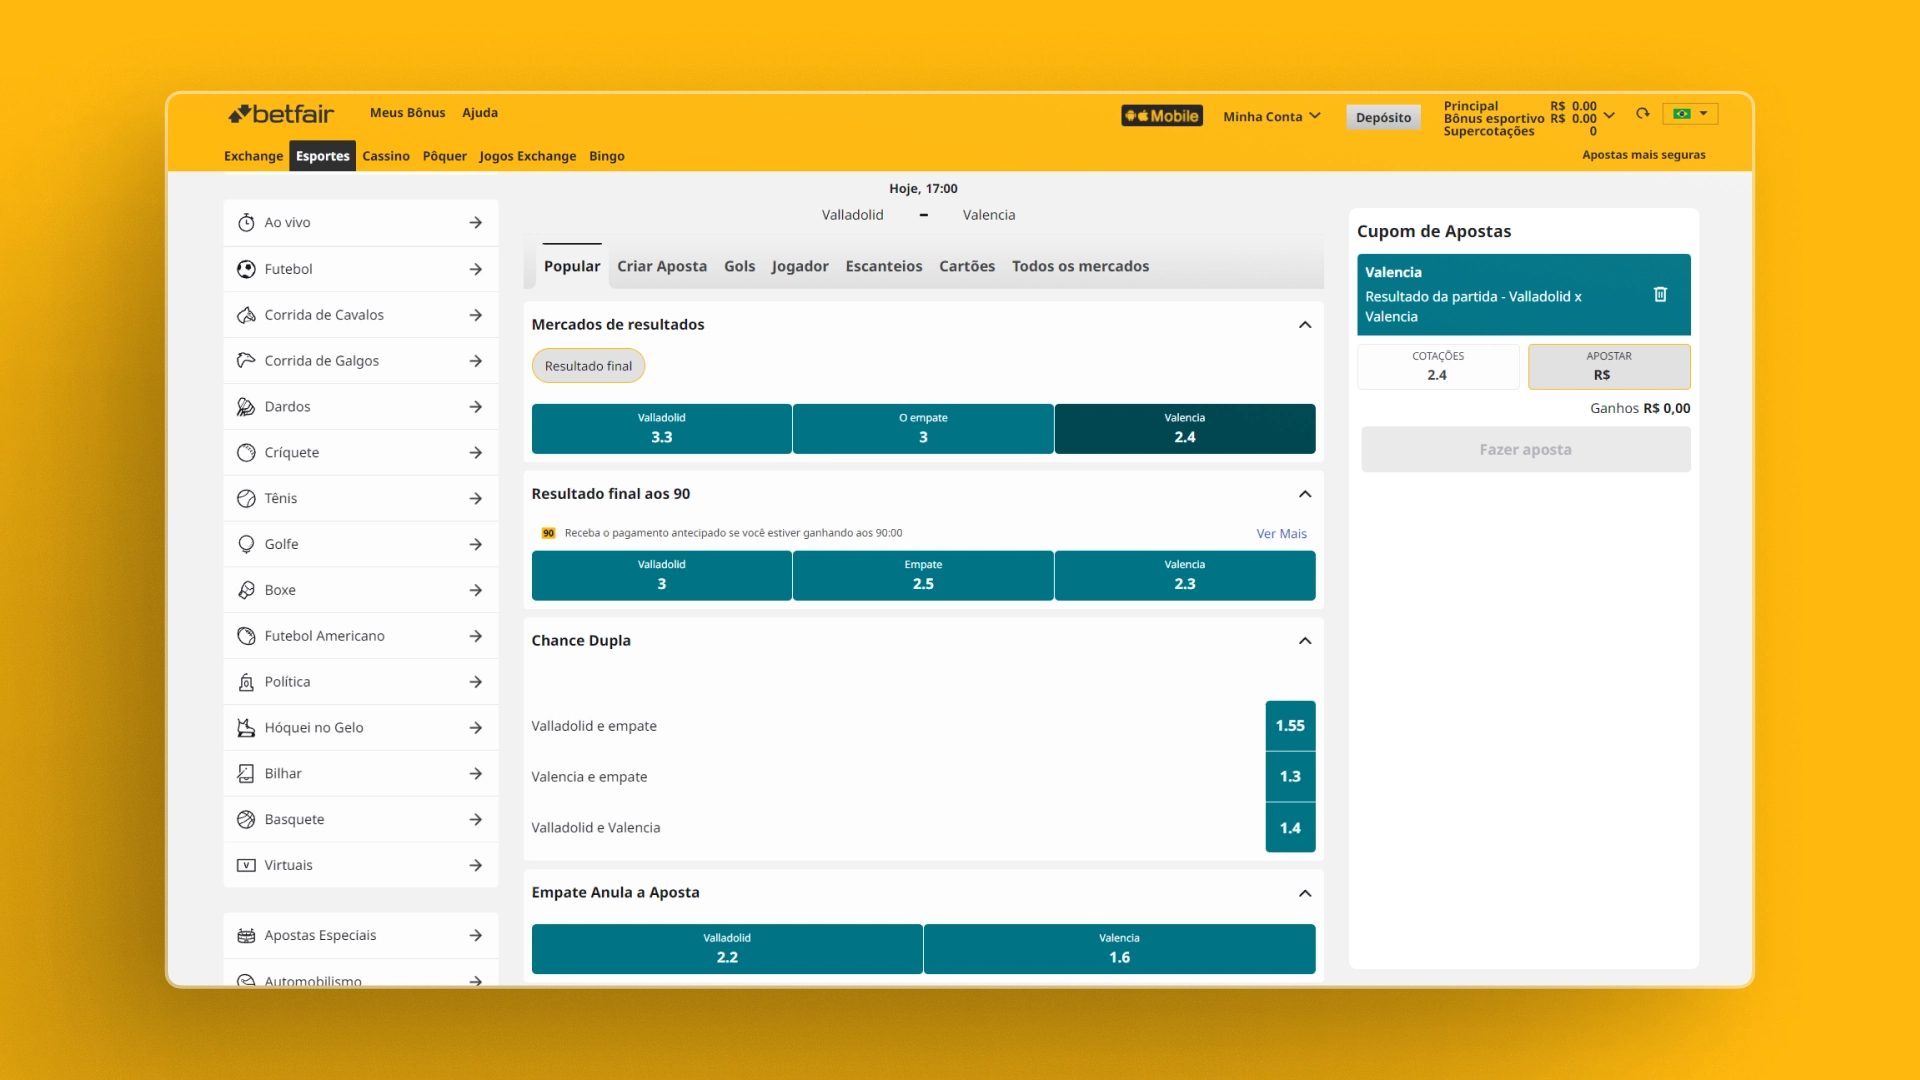Click the Golfe icon
The width and height of the screenshot is (1920, 1080).
coord(246,544)
